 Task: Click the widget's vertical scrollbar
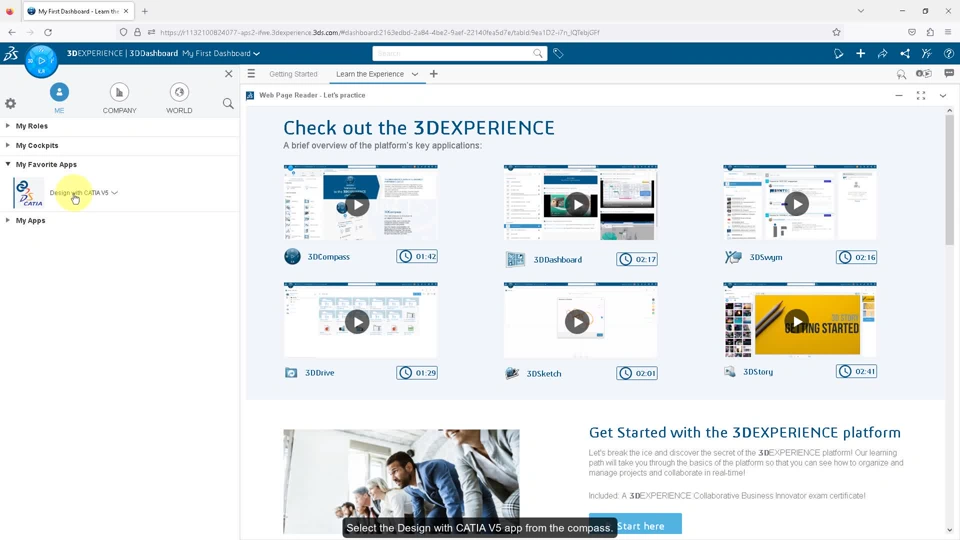[x=950, y=180]
